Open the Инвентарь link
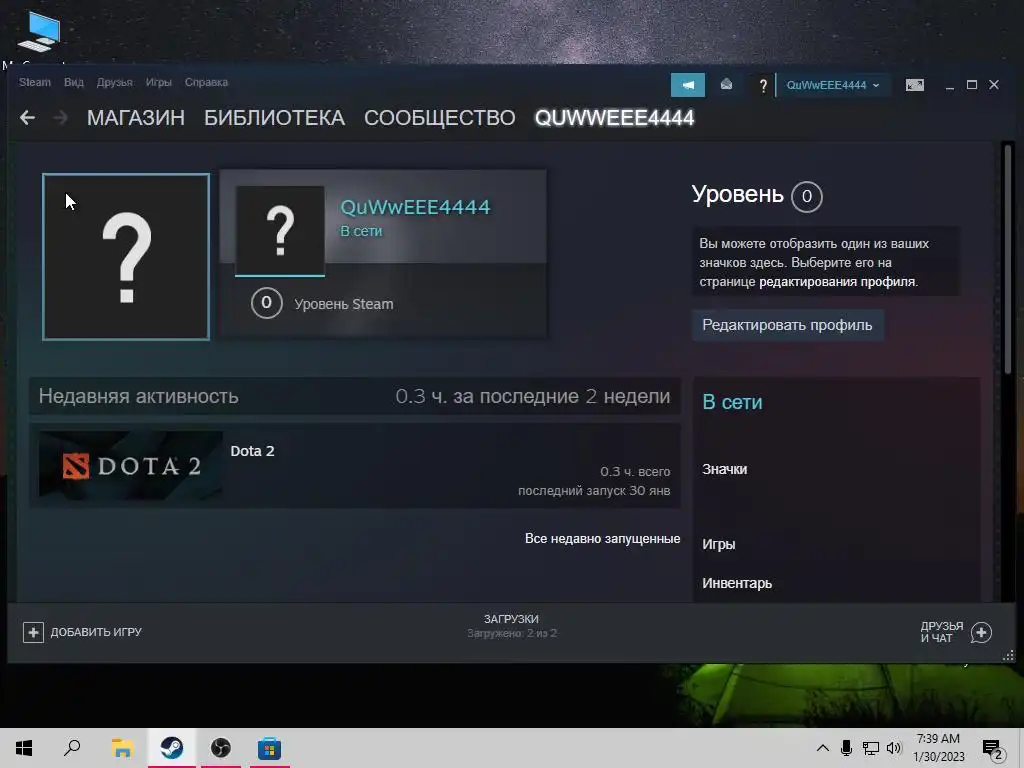This screenshot has height=768, width=1024. coord(737,583)
